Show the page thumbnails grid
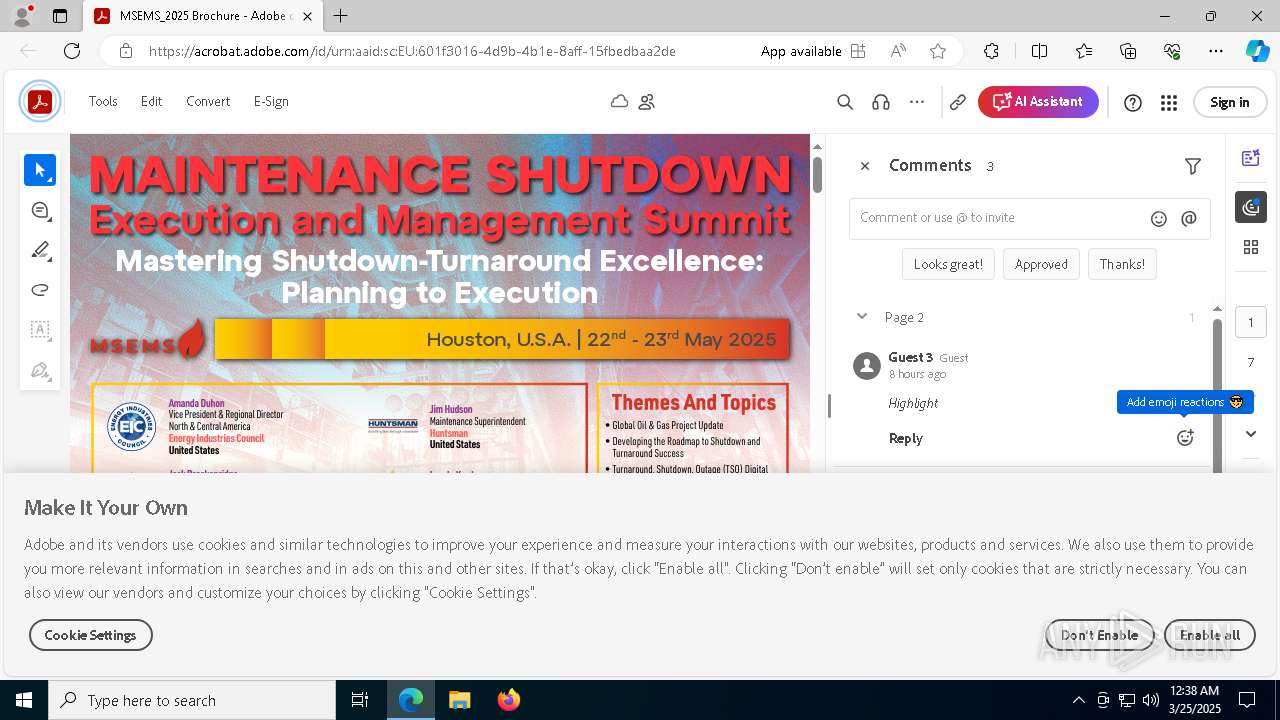The image size is (1280, 720). pyautogui.click(x=1251, y=247)
